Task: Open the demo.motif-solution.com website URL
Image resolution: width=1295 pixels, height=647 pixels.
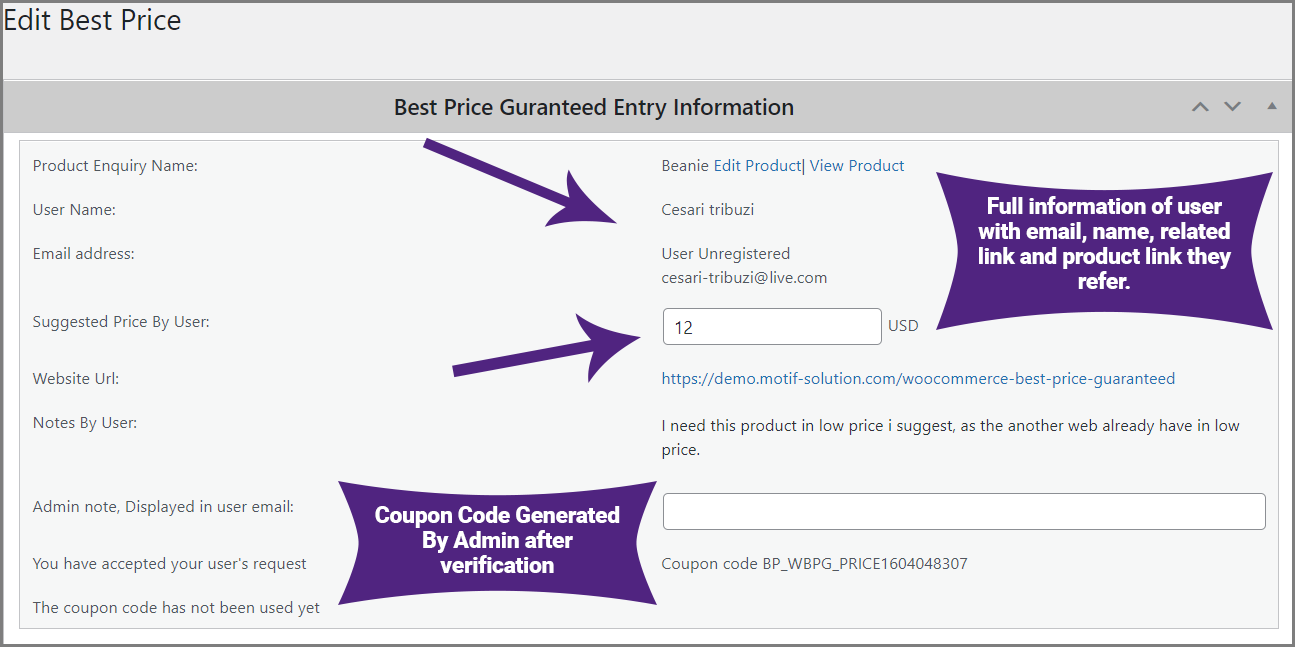Action: tap(918, 379)
